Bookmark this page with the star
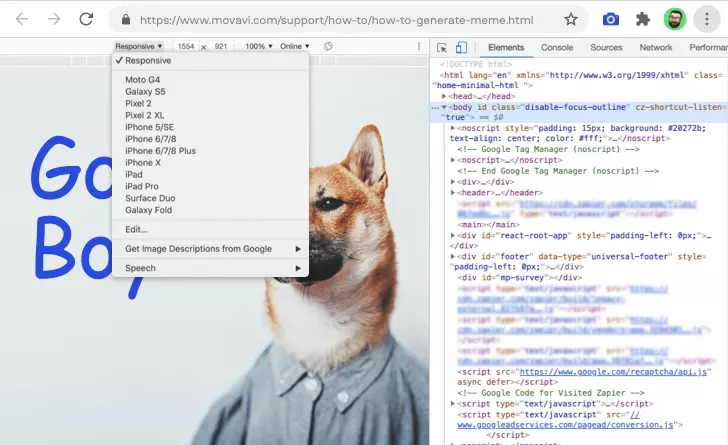 coord(571,20)
